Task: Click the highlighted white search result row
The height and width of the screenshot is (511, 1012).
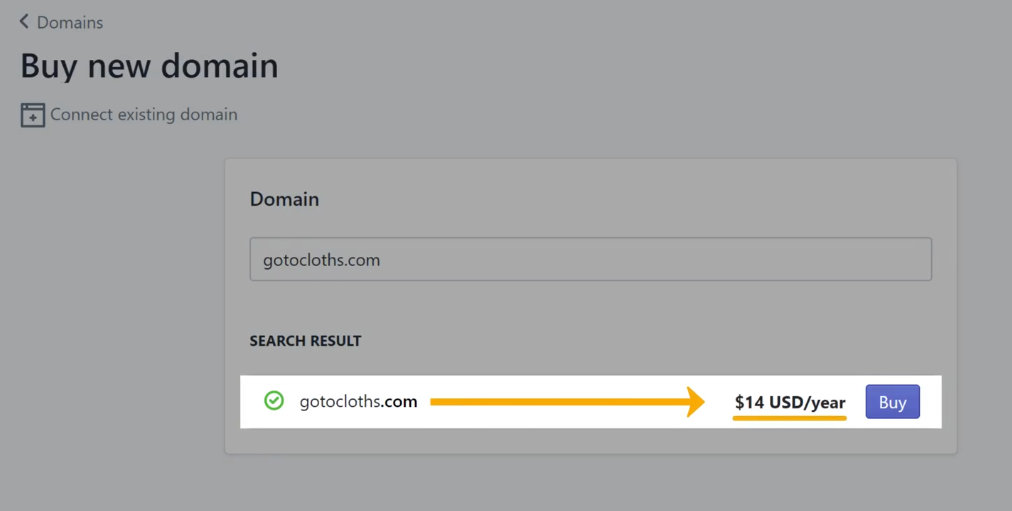Action: (x=591, y=401)
